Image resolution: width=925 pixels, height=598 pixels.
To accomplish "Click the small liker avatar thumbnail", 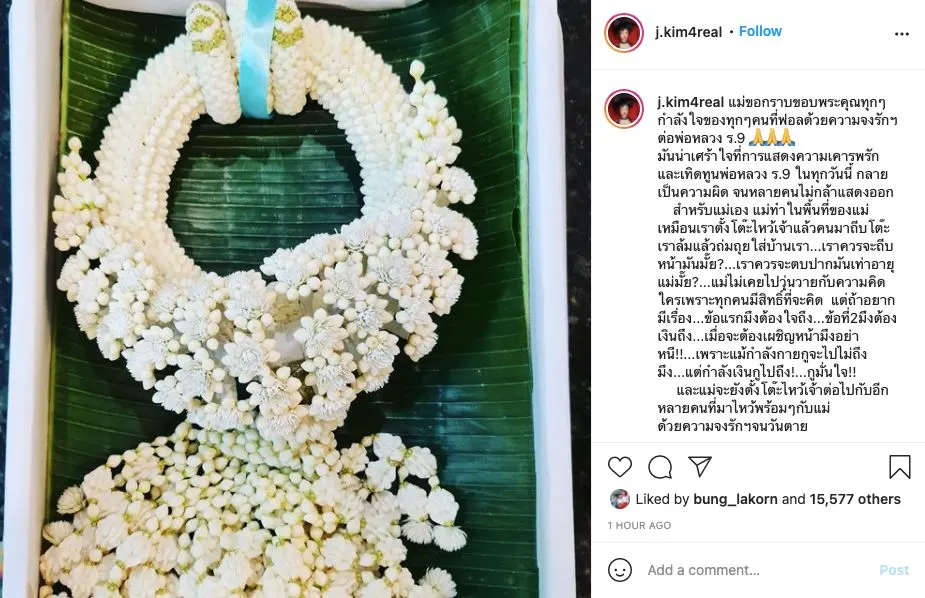I will click(x=619, y=499).
